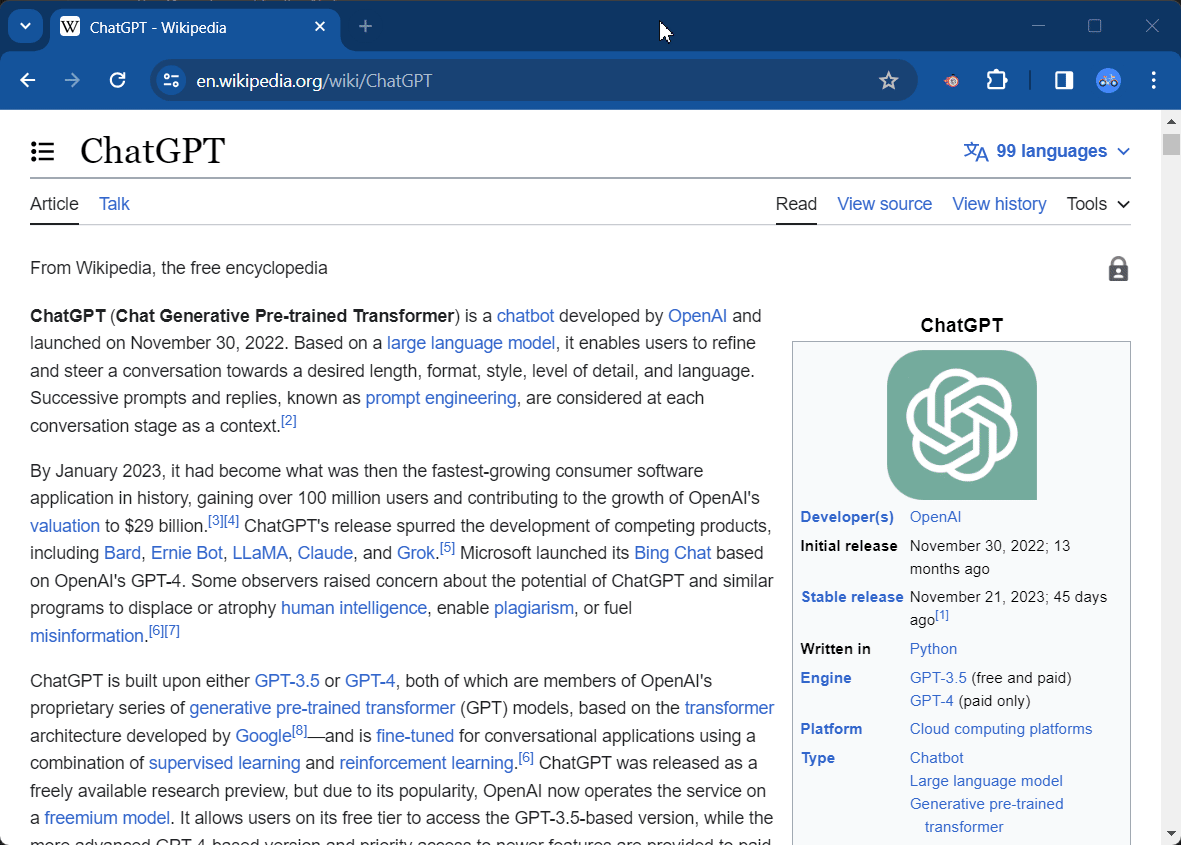Open the valuation link
Image resolution: width=1181 pixels, height=845 pixels.
(65, 526)
